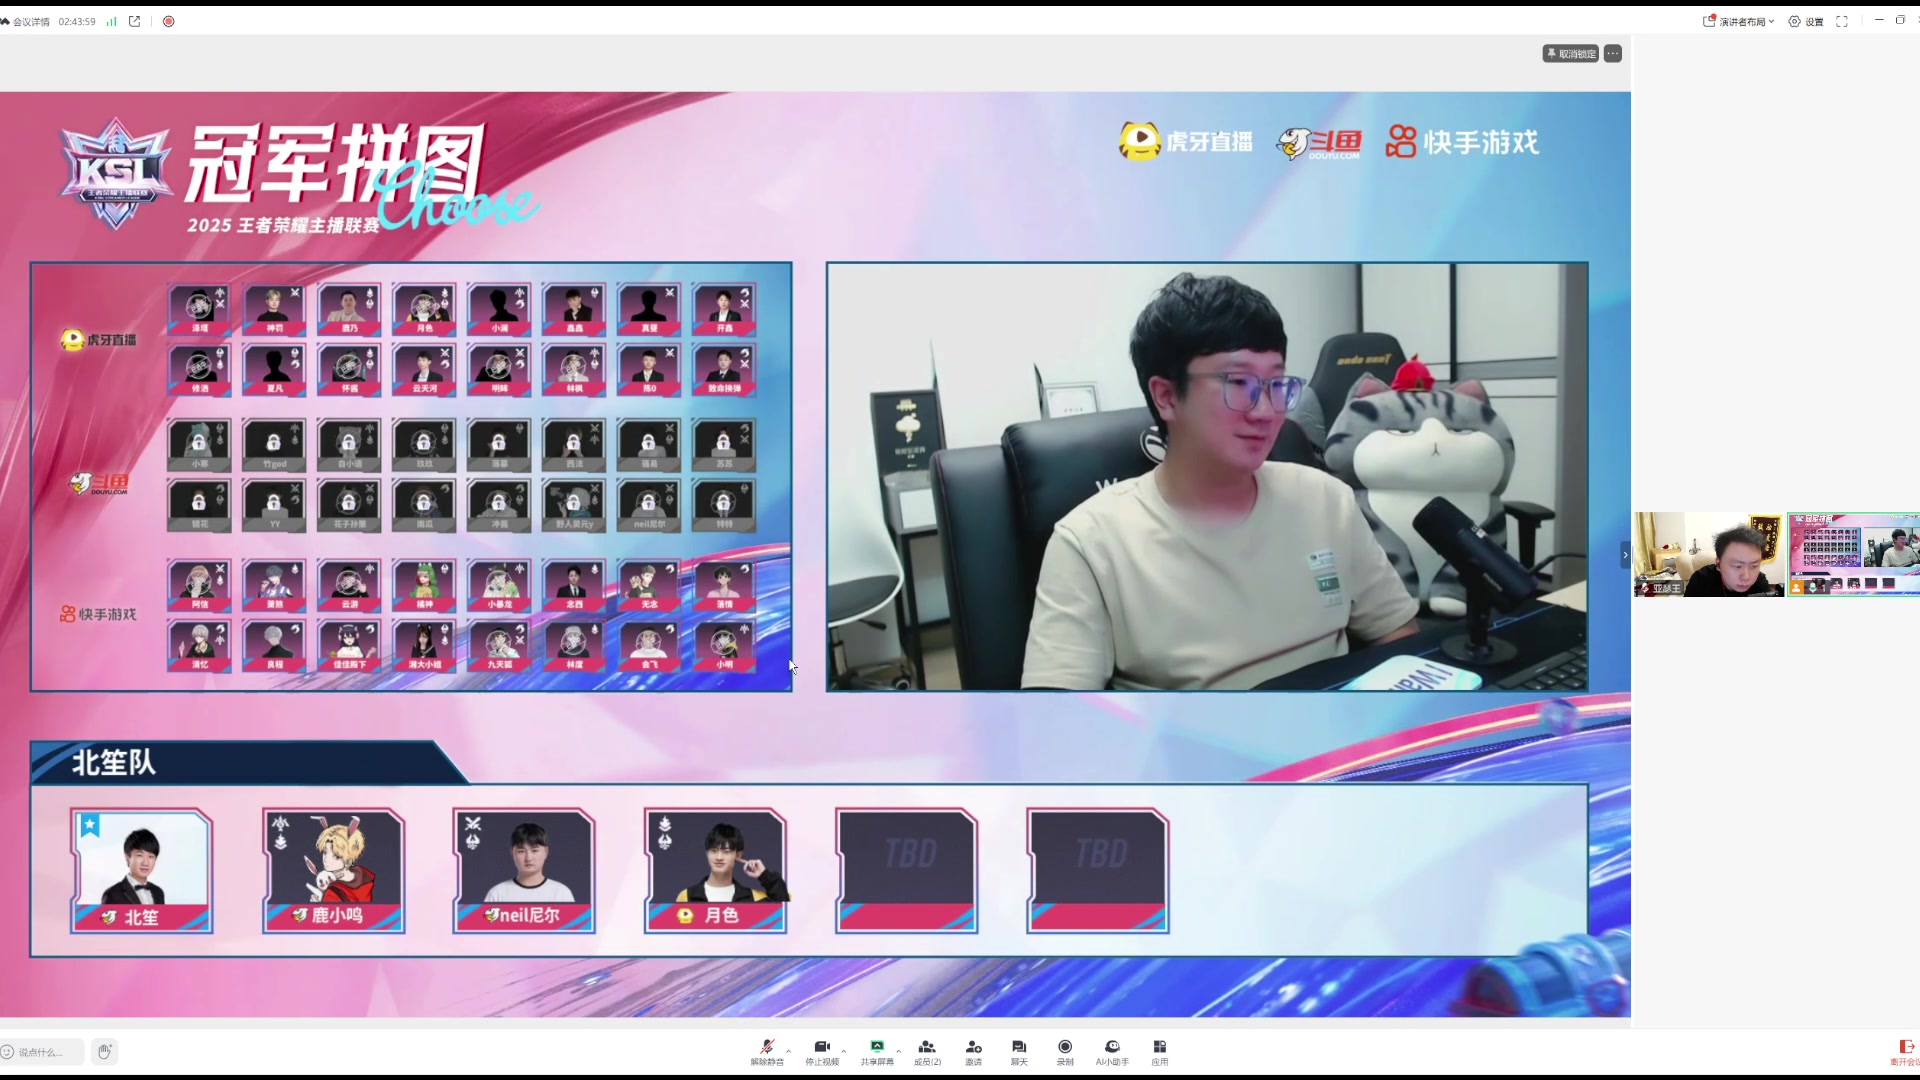Check the green network signal icon
The width and height of the screenshot is (1920, 1080).
(x=112, y=21)
